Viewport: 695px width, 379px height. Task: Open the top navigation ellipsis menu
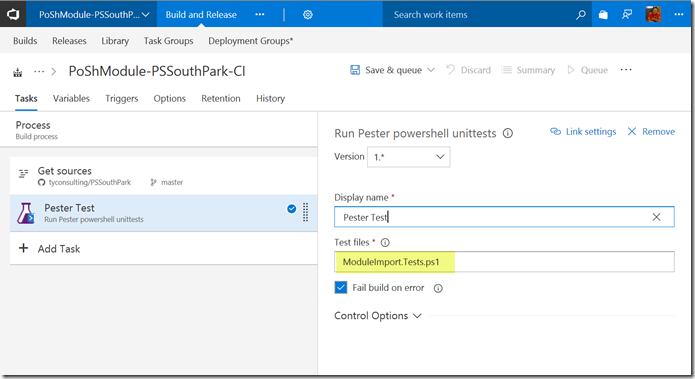[x=260, y=15]
